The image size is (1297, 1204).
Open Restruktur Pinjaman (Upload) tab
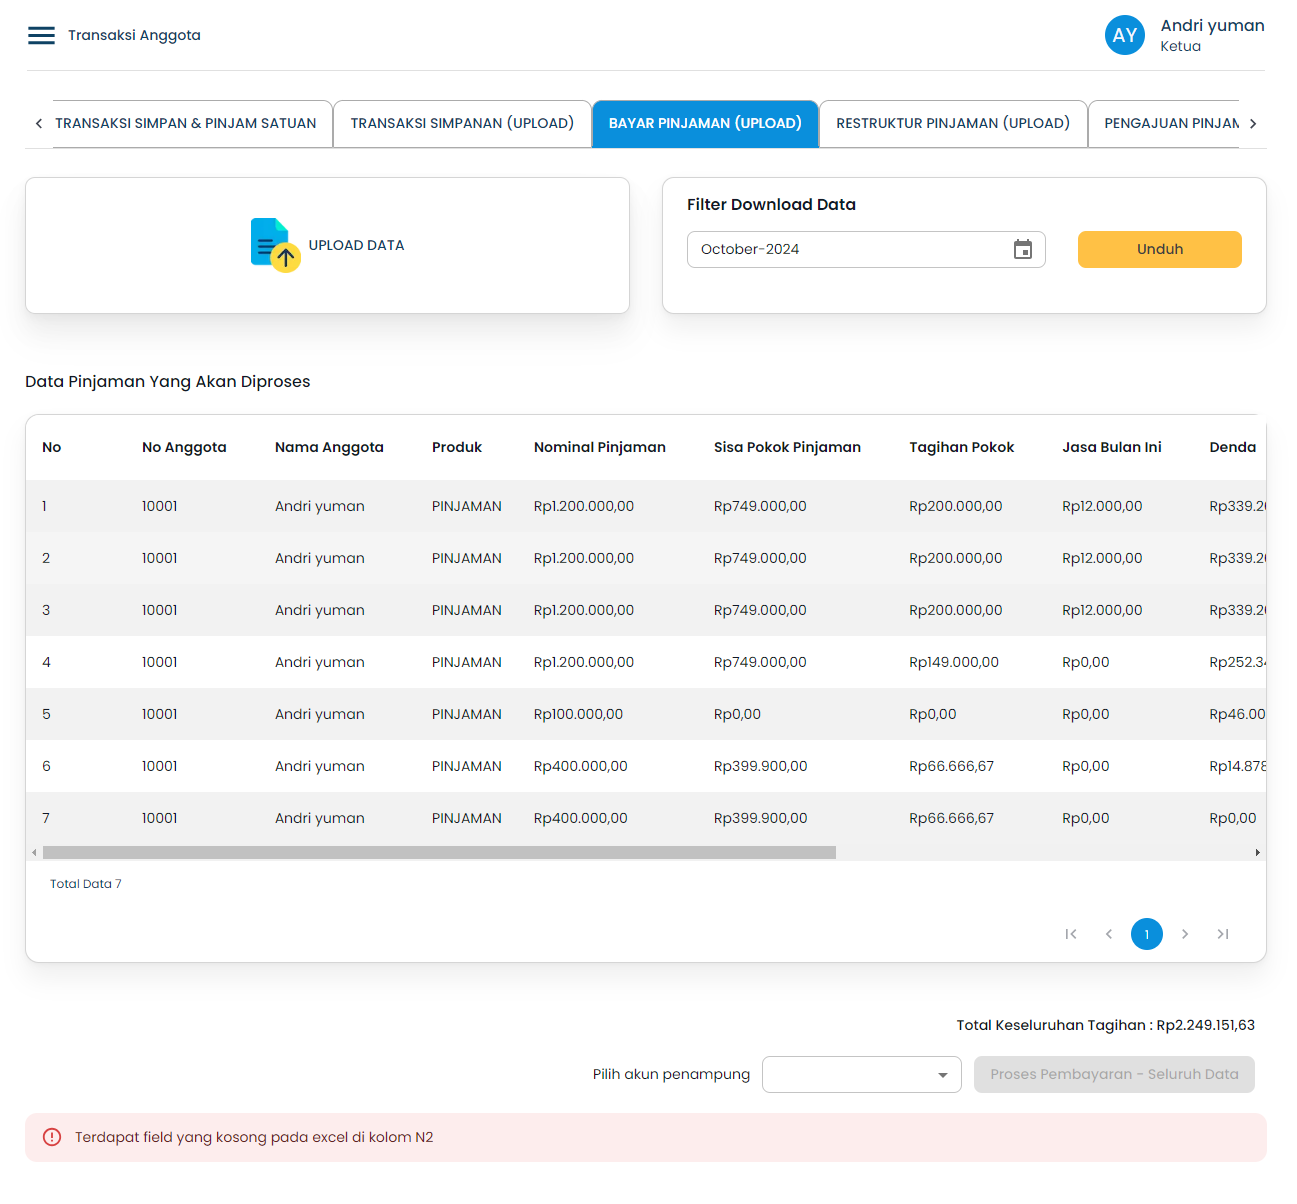pyautogui.click(x=952, y=124)
